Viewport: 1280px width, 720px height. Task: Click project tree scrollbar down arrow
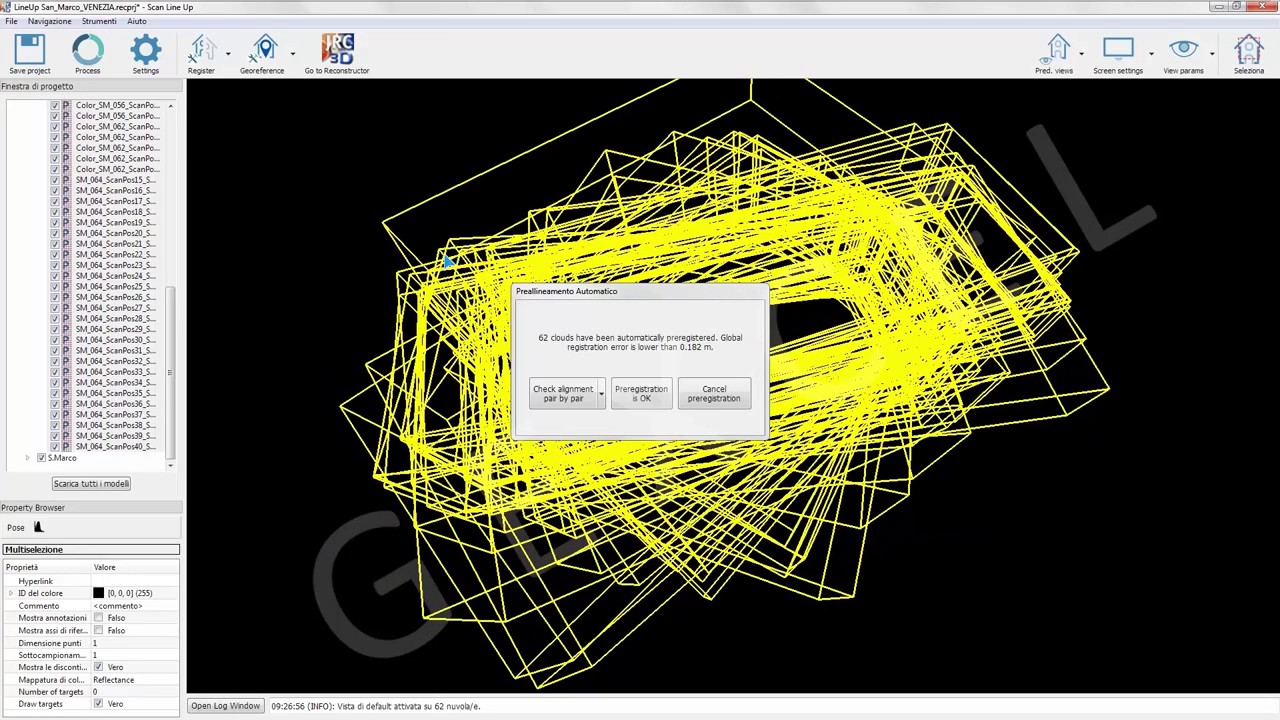tap(170, 465)
